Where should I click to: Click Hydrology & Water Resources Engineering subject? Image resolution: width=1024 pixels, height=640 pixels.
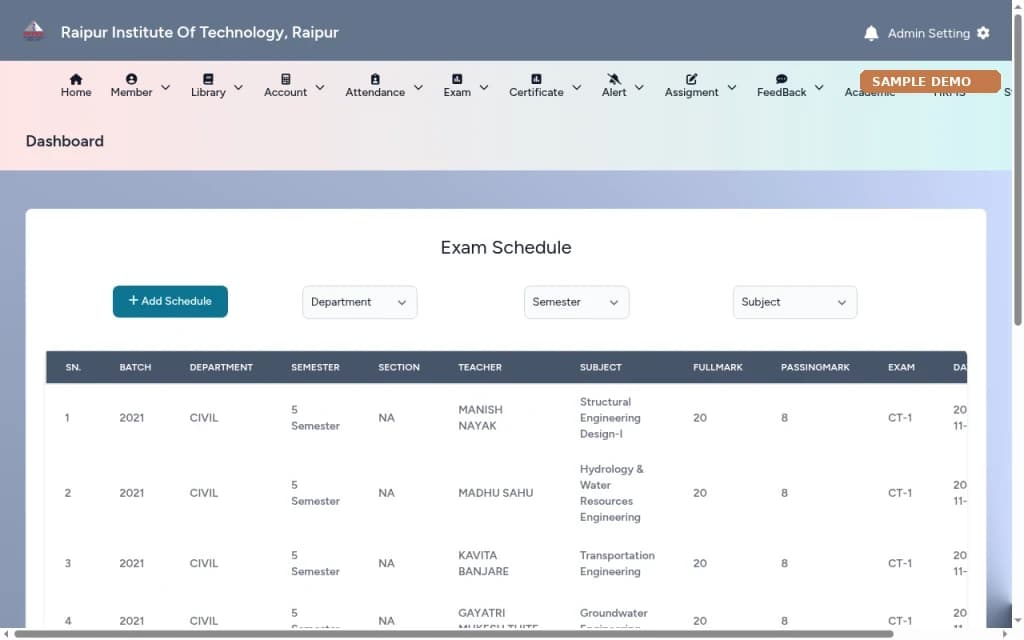tap(612, 493)
